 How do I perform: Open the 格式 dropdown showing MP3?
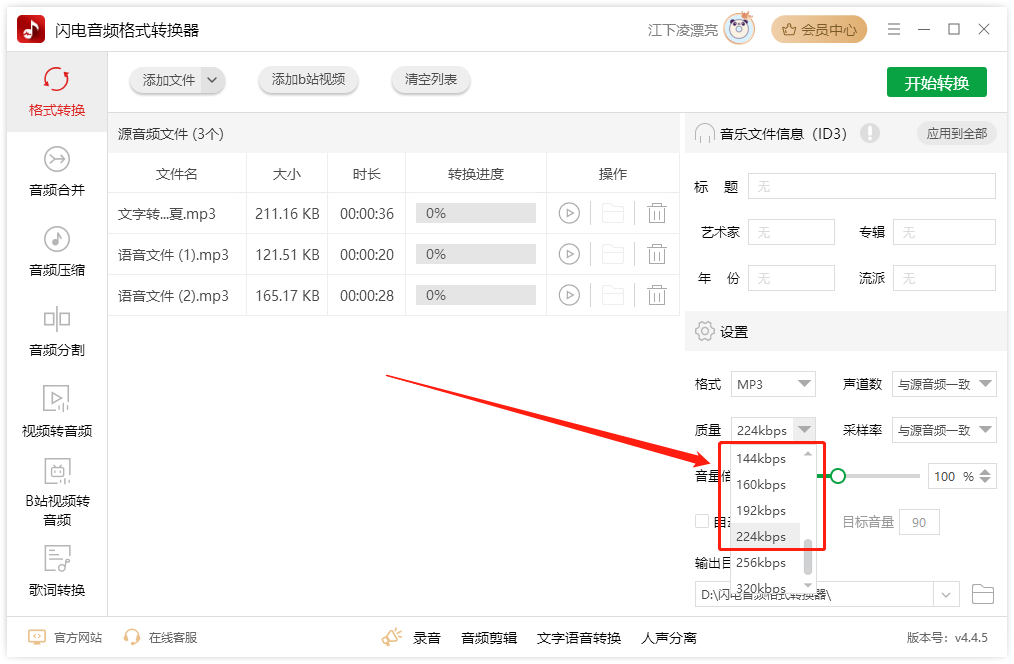click(773, 383)
